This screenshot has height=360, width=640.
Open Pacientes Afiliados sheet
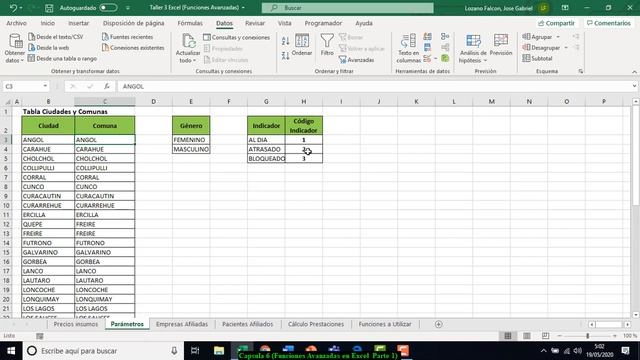247,324
